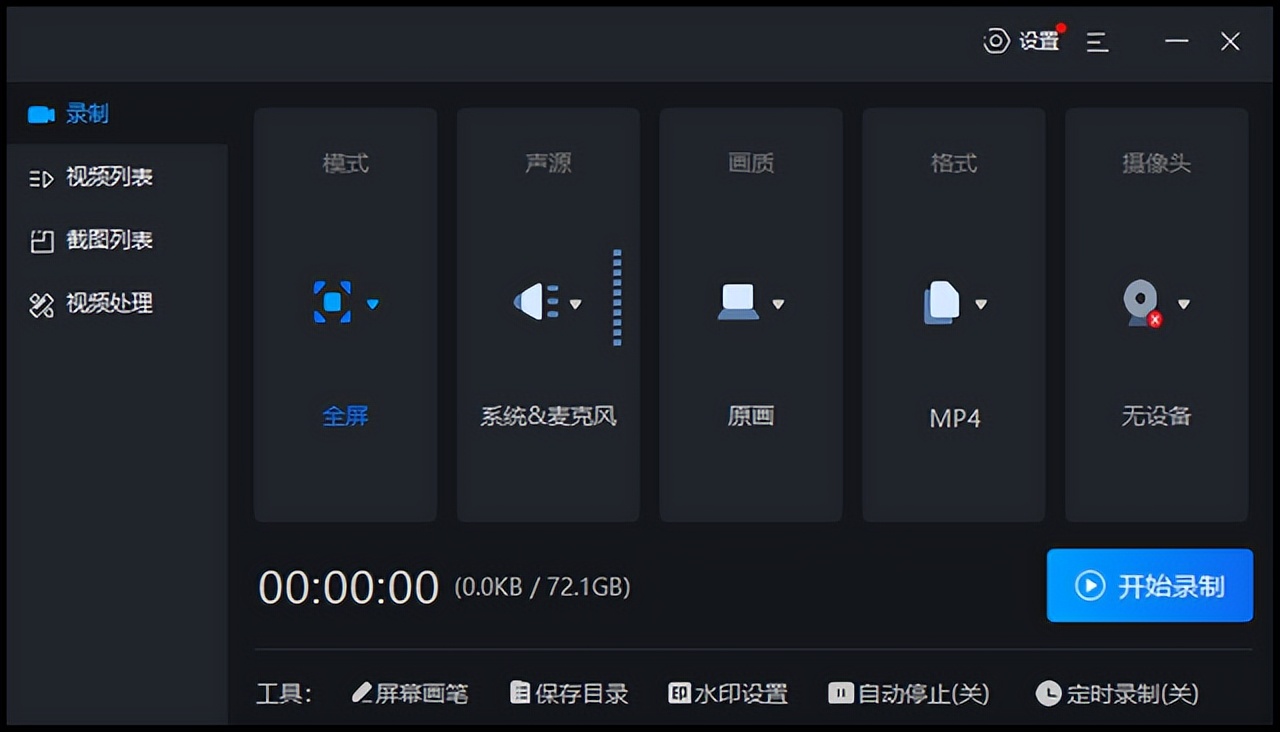The image size is (1280, 732).
Task: Click the 00:00:00 recording timer display
Action: tap(348, 588)
